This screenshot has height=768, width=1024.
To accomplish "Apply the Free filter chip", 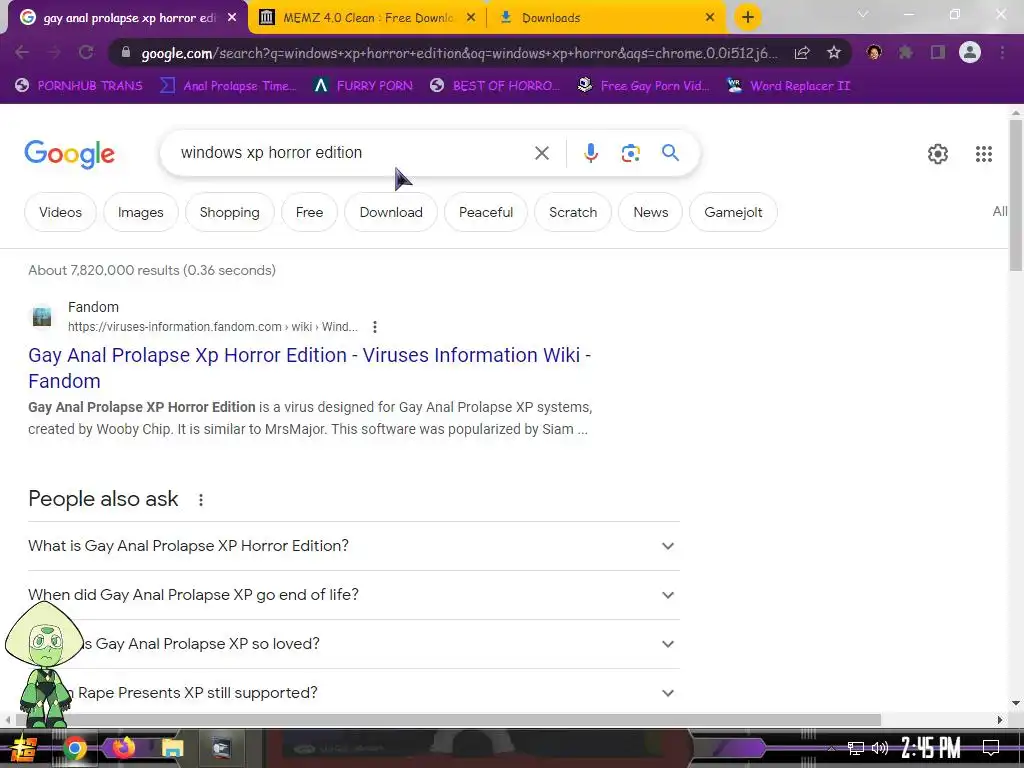I will 309,212.
